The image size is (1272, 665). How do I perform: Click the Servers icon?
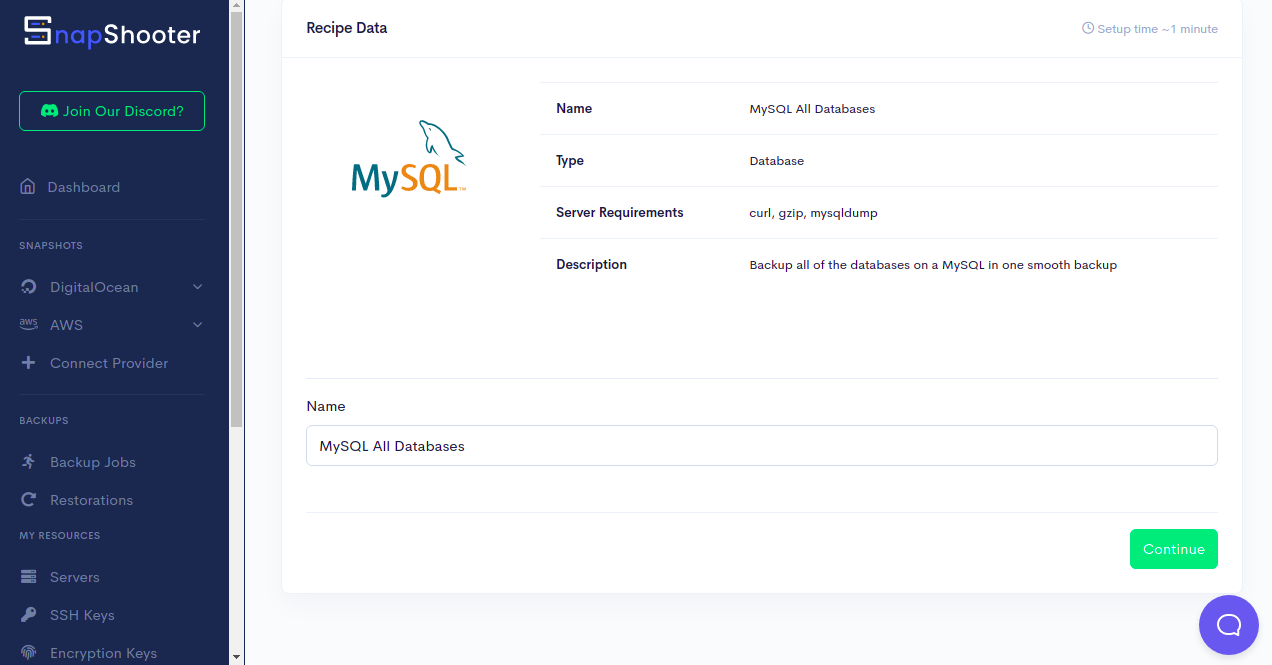[x=28, y=577]
